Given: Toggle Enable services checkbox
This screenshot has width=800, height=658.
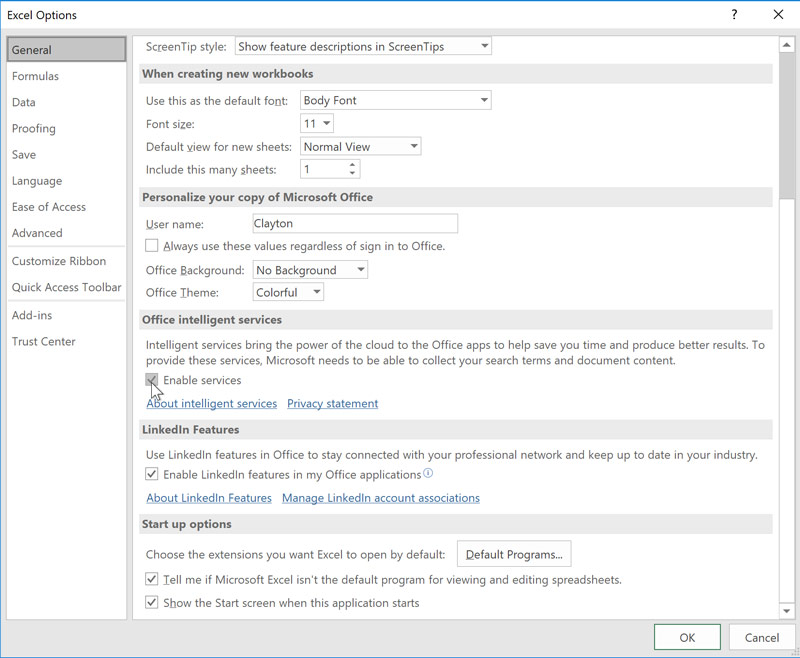Looking at the screenshot, I should [x=152, y=380].
